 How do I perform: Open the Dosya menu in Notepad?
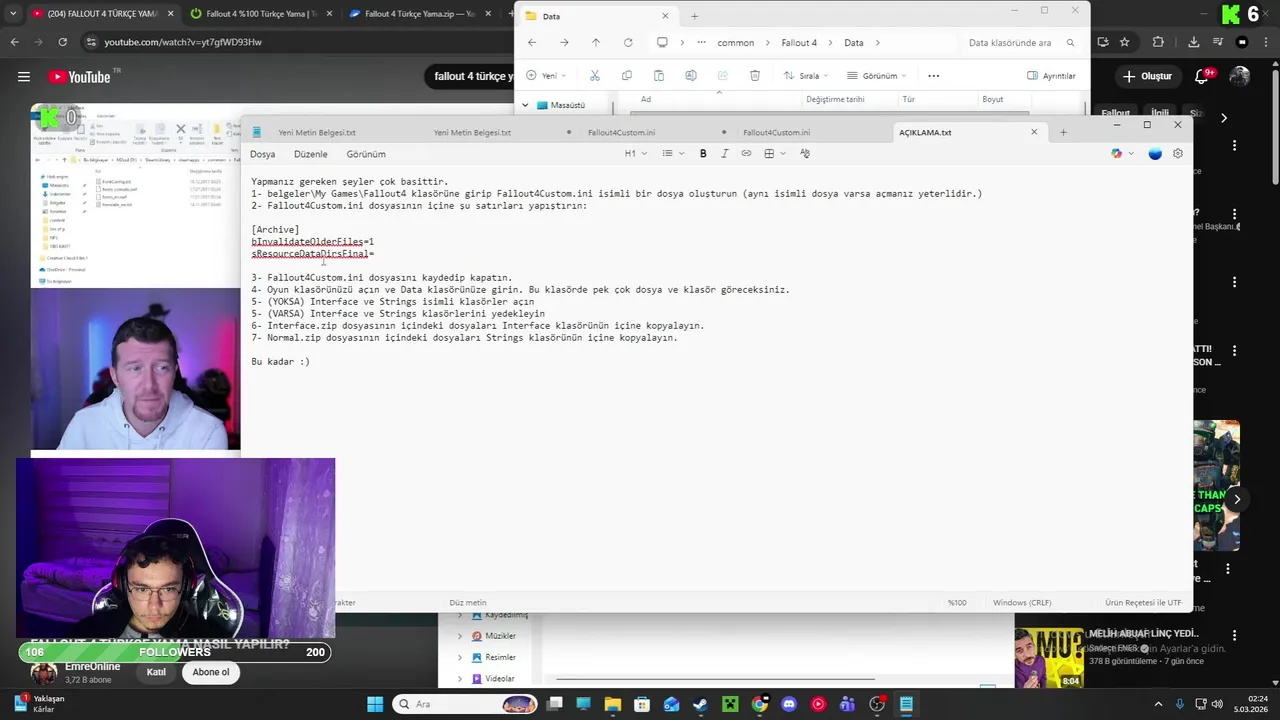pos(262,154)
